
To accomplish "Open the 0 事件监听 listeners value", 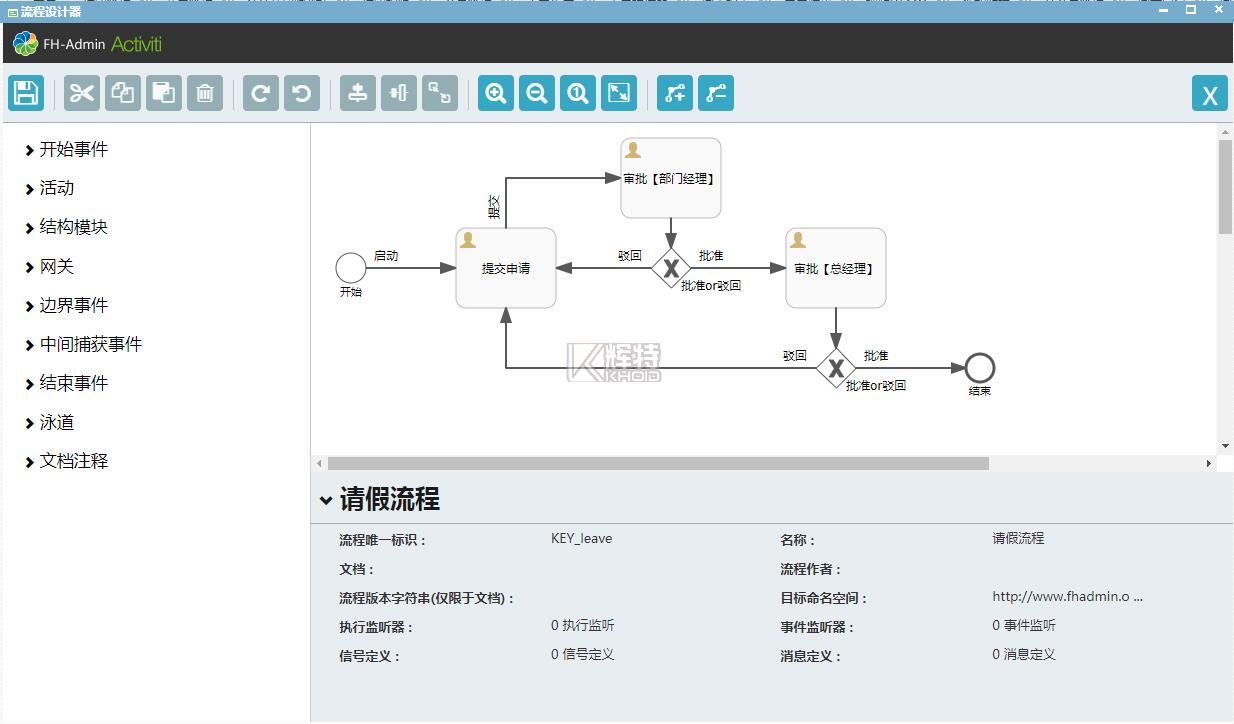I will click(1024, 625).
